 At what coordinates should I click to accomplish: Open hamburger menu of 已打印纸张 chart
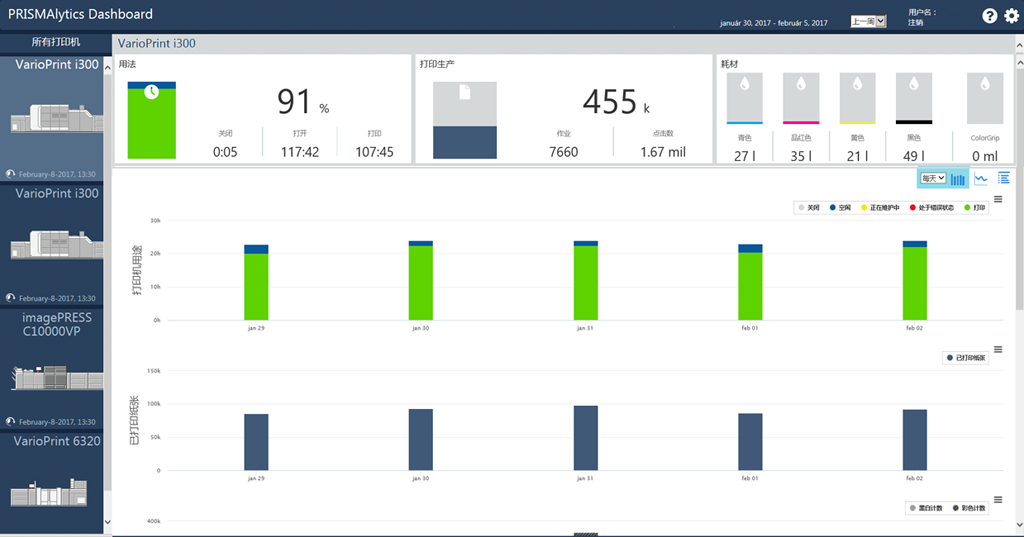point(998,350)
